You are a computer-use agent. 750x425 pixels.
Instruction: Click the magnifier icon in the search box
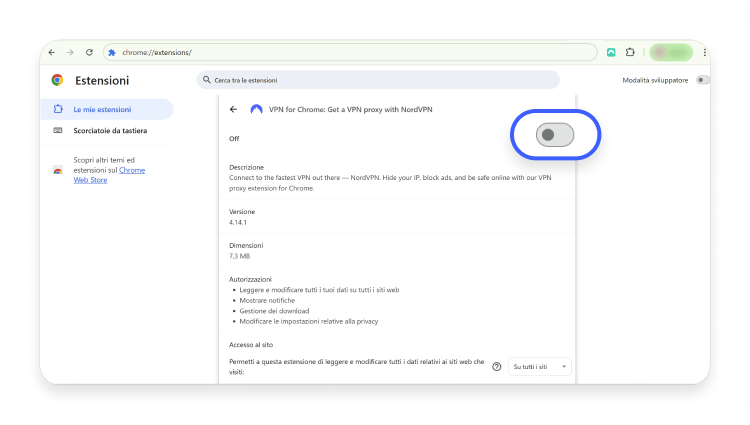[x=207, y=80]
